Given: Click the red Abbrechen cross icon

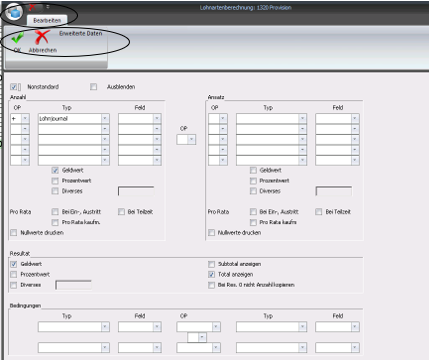Looking at the screenshot, I should (42, 37).
